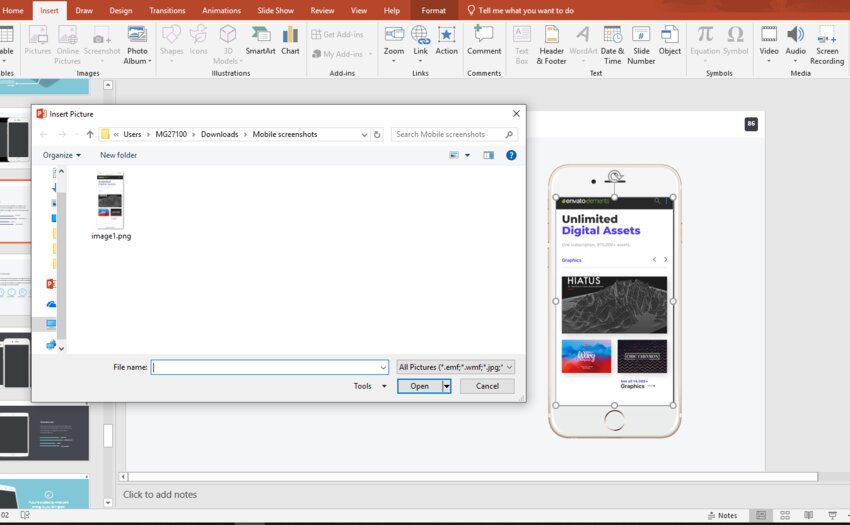Switch to the Design ribbon tab
This screenshot has height=525, width=850.
coord(120,10)
